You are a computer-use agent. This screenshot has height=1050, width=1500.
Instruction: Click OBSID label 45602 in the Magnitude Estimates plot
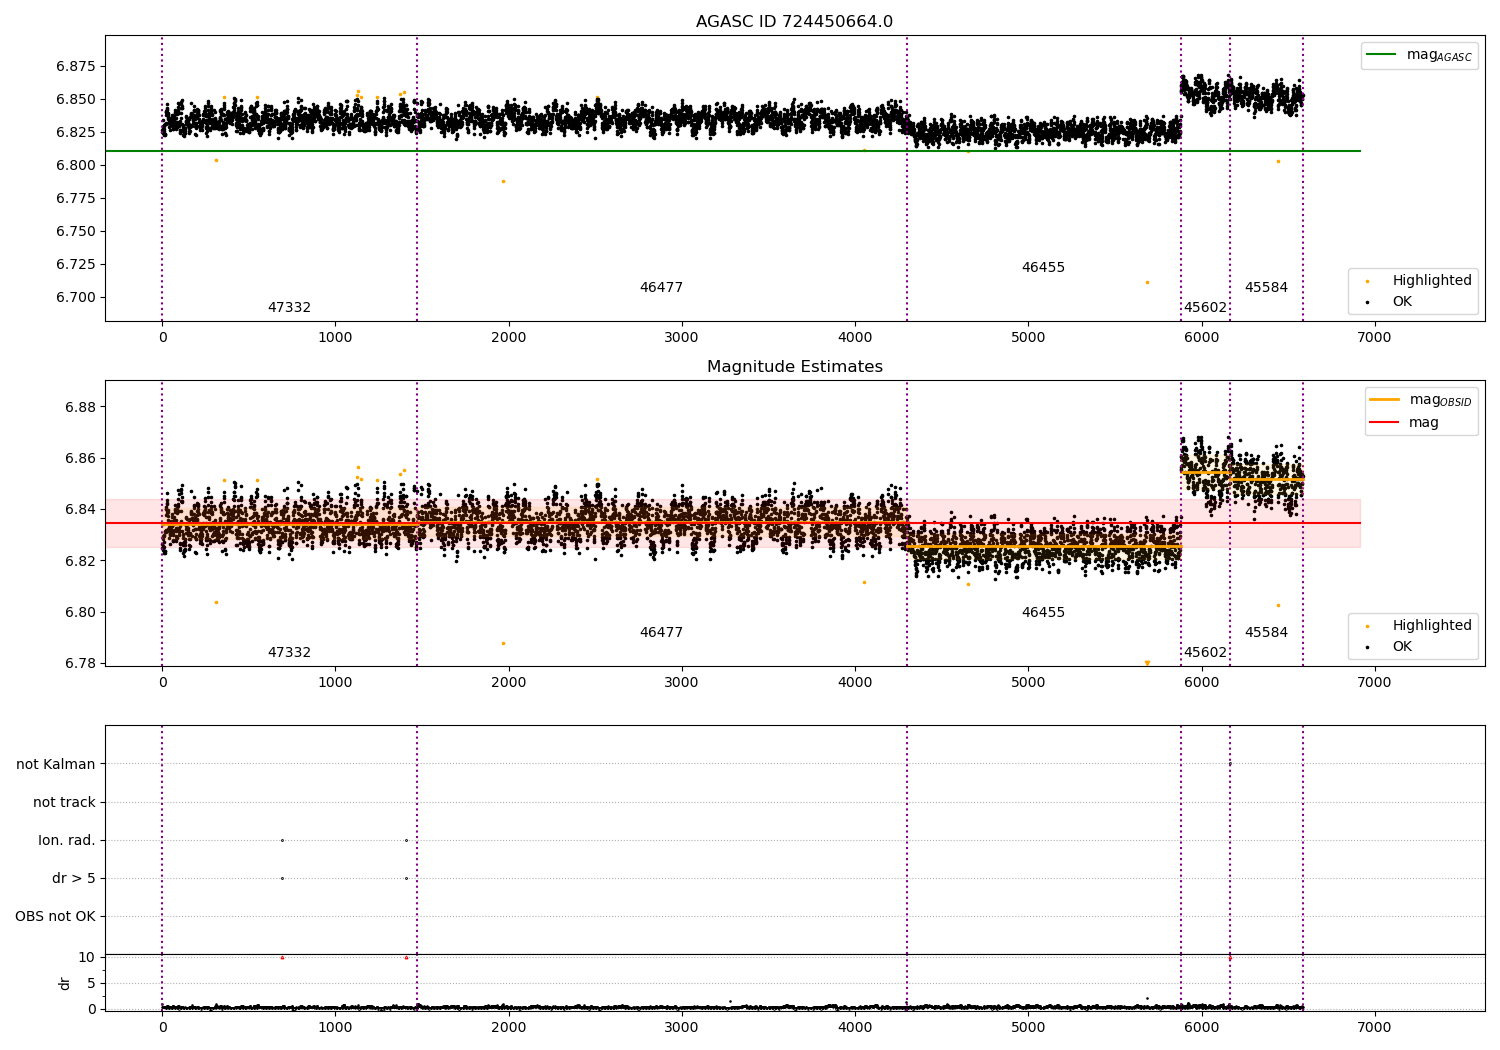click(x=1205, y=652)
